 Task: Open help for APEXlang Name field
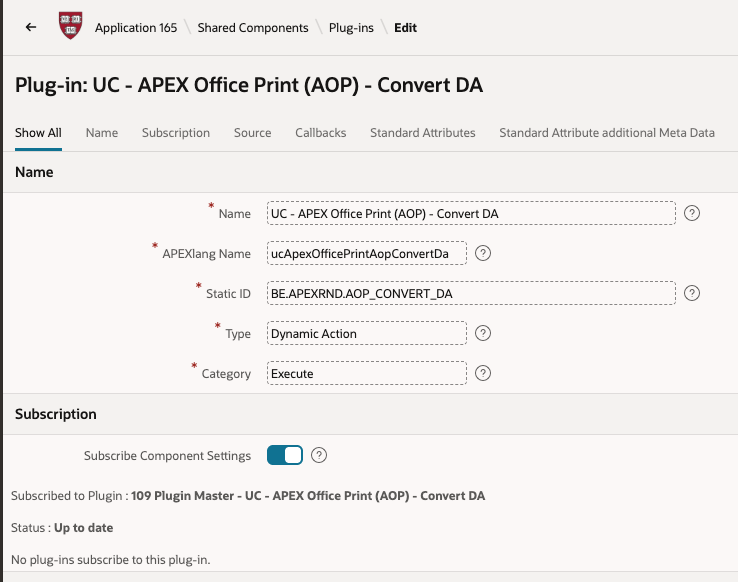[482, 253]
